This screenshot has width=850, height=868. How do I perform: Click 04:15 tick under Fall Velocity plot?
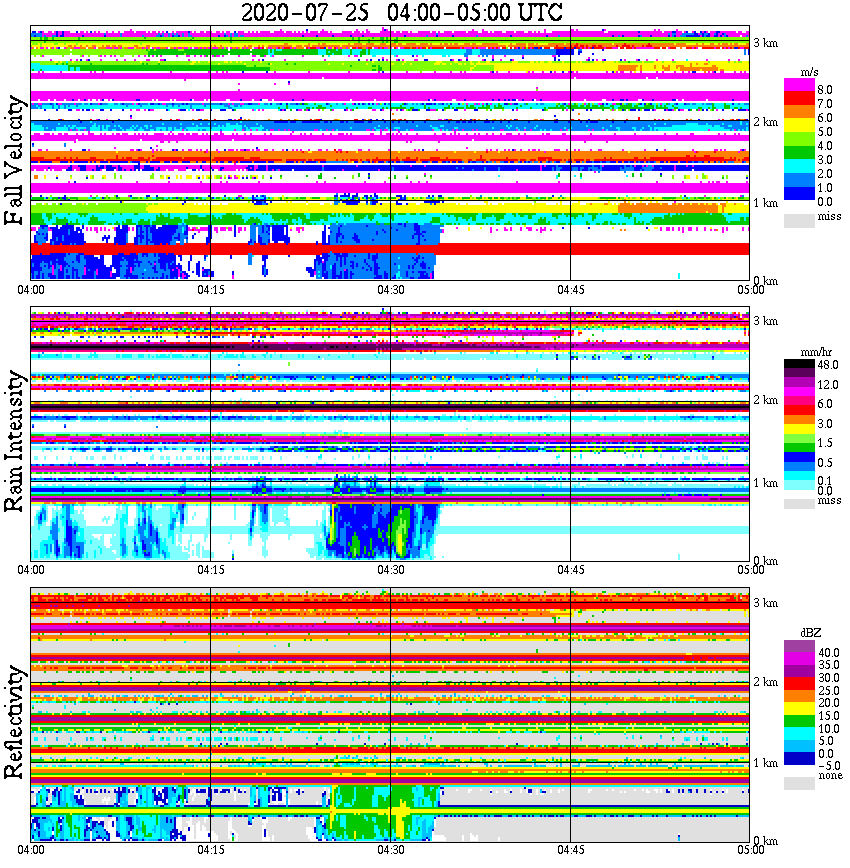[211, 290]
